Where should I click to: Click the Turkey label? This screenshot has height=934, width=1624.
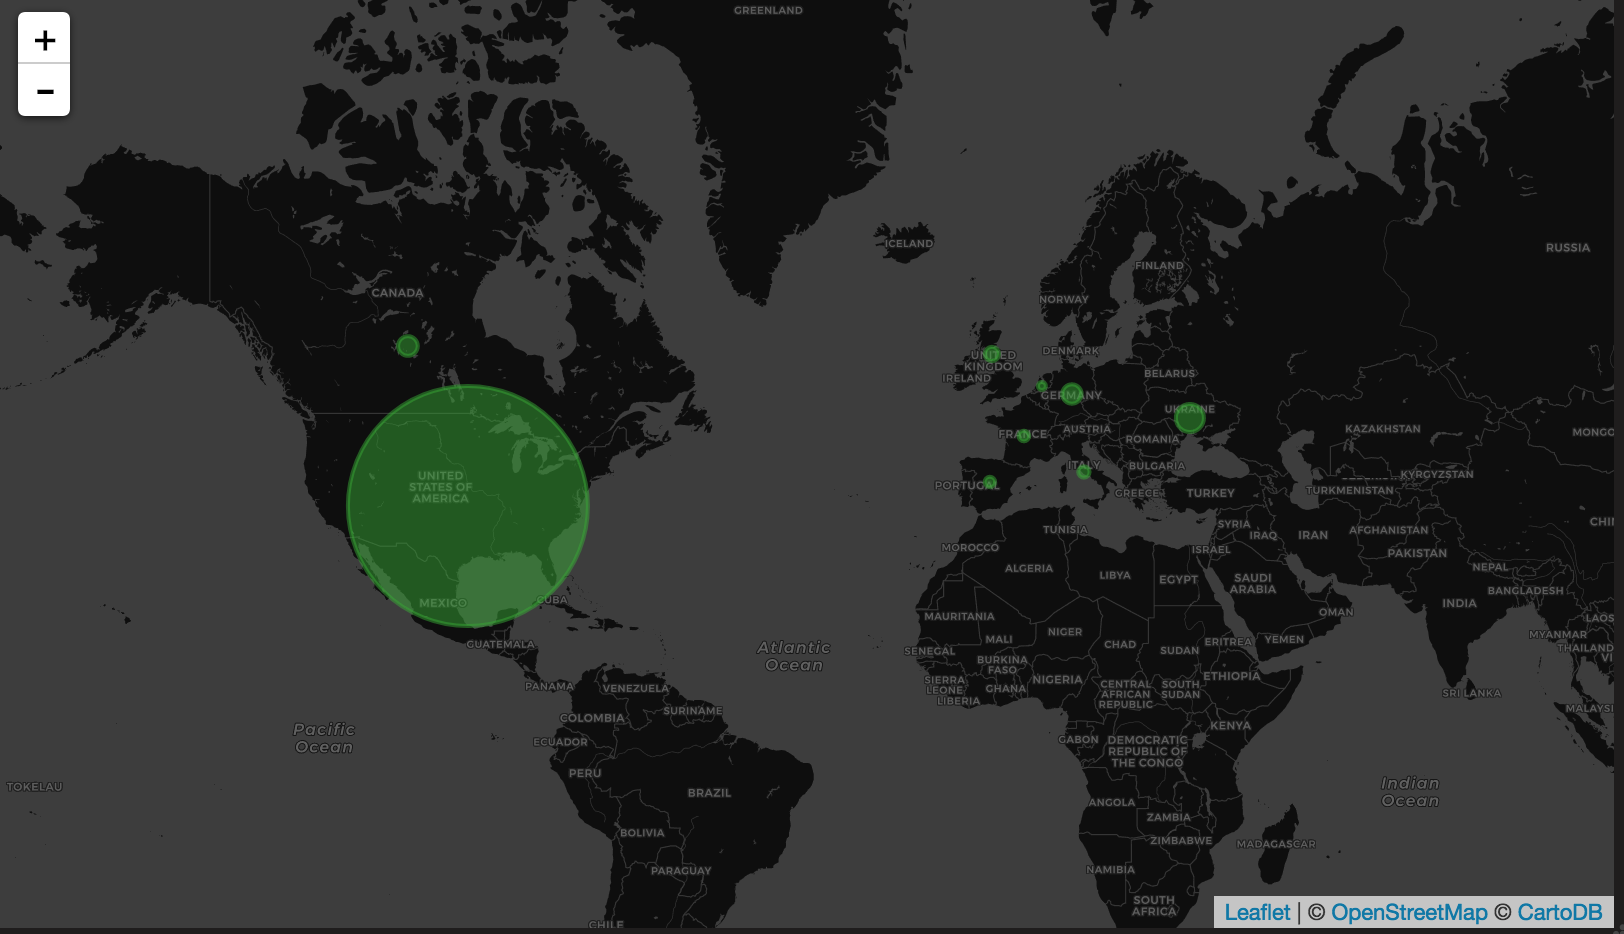click(1210, 493)
